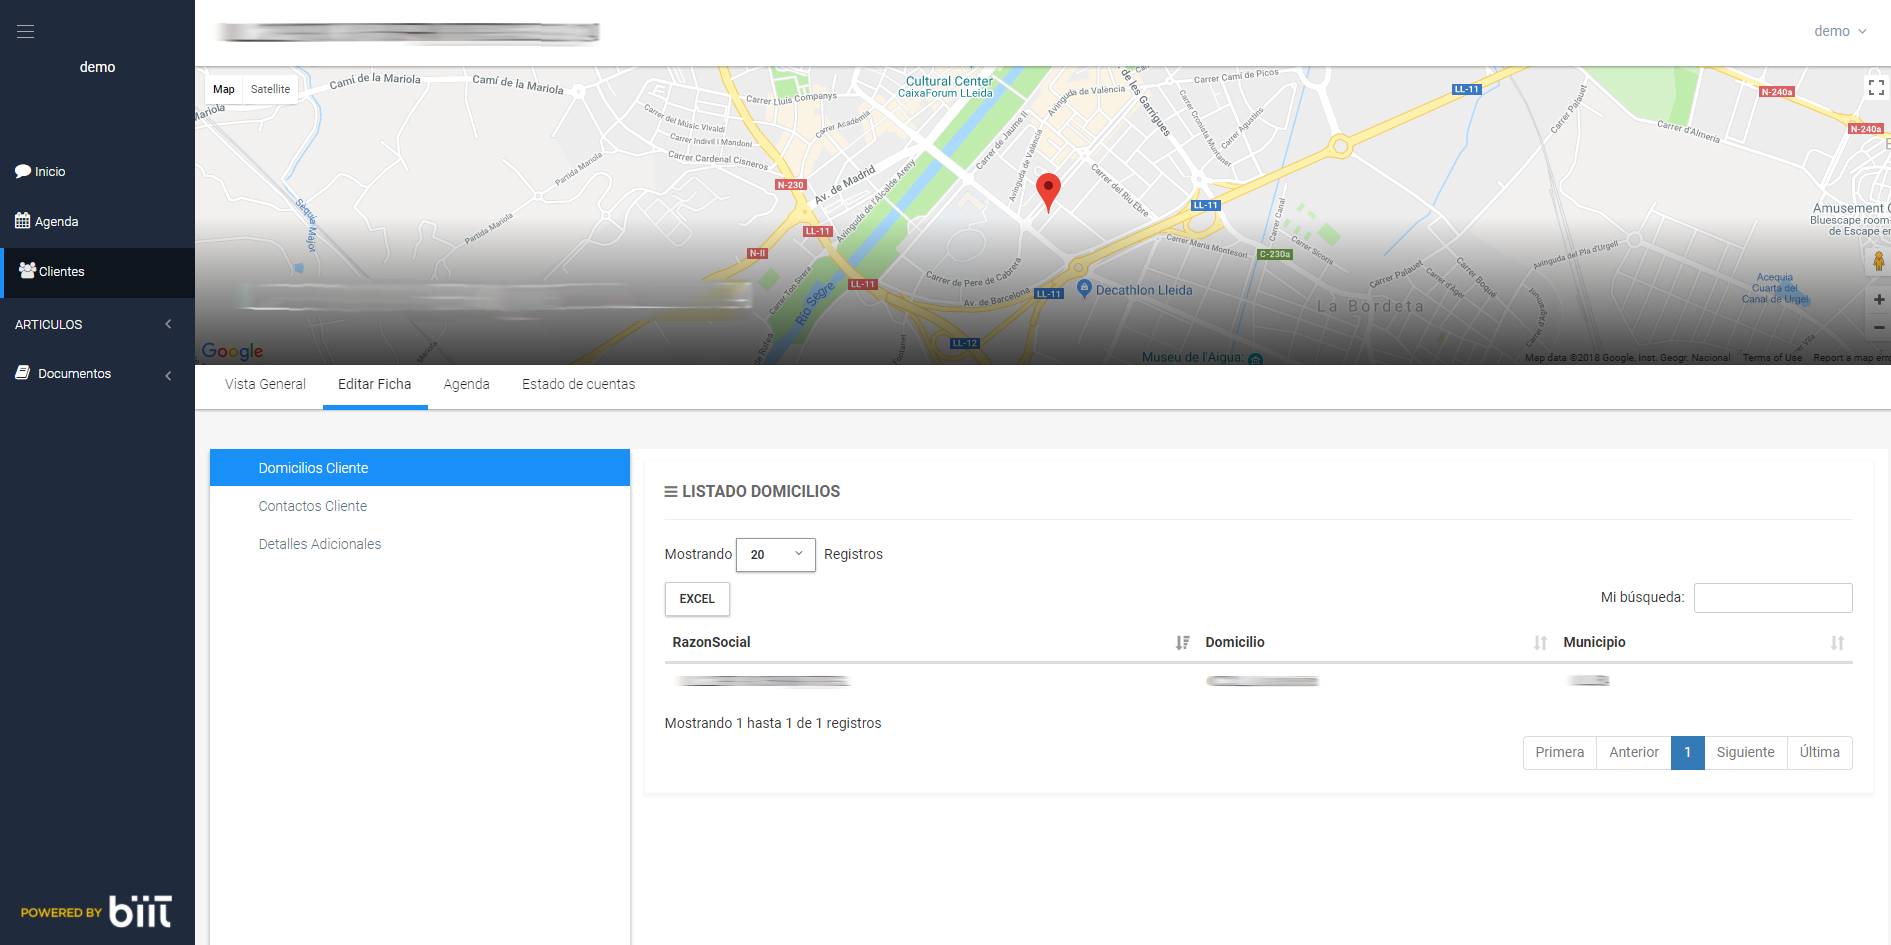The image size is (1891, 945).
Task: Click the Decathlon Lleida map marker
Action: coord(1084,289)
